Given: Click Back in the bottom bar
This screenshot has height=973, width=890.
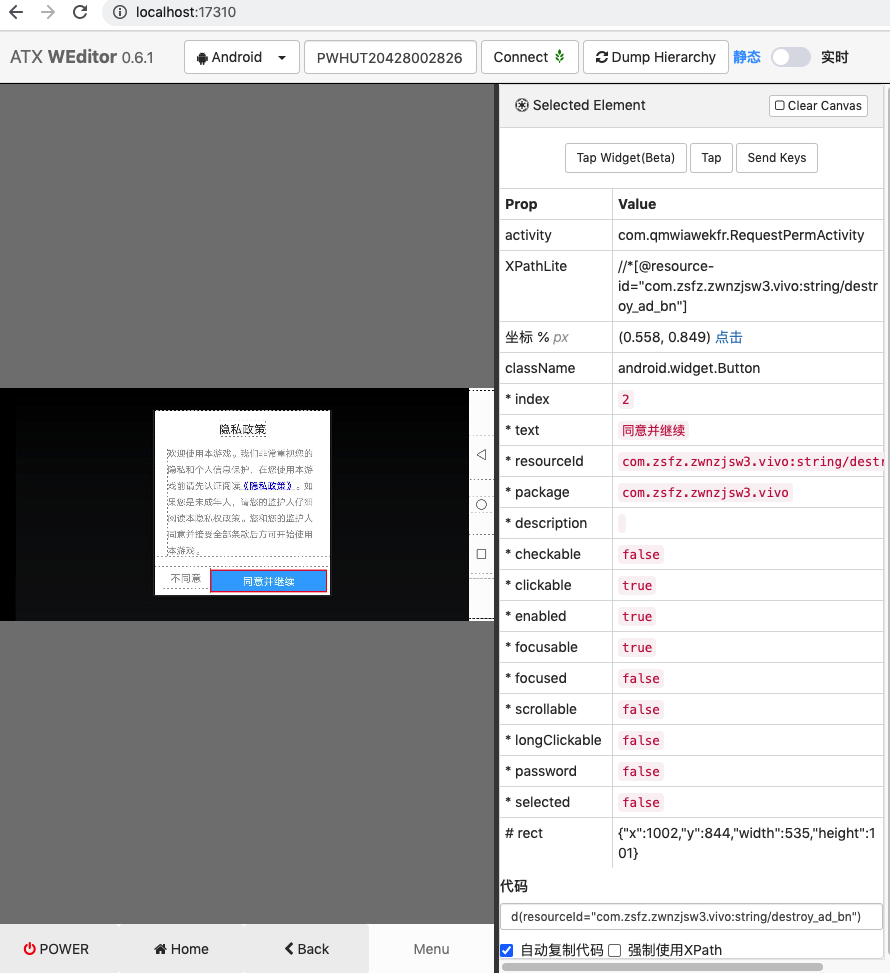Looking at the screenshot, I should 307,949.
